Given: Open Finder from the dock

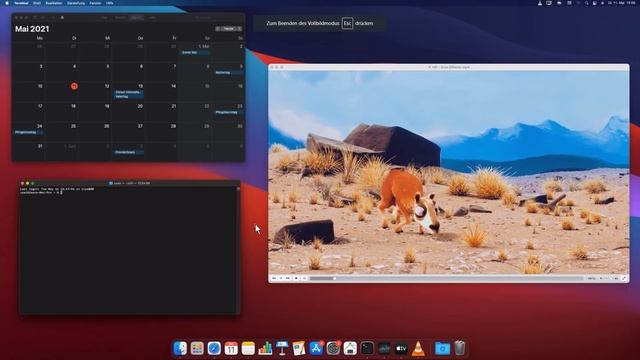Looking at the screenshot, I should tap(180, 348).
